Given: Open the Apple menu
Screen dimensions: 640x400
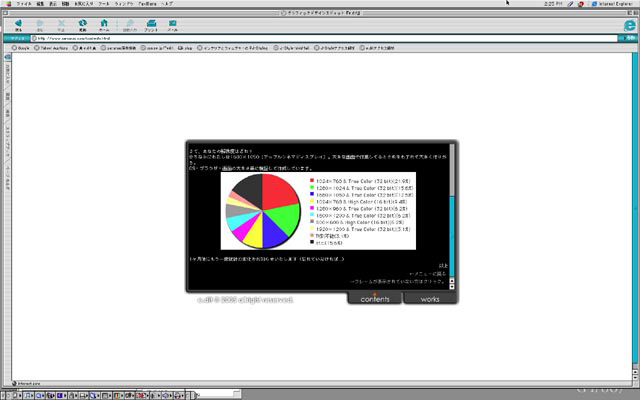Looking at the screenshot, I should point(8,4).
